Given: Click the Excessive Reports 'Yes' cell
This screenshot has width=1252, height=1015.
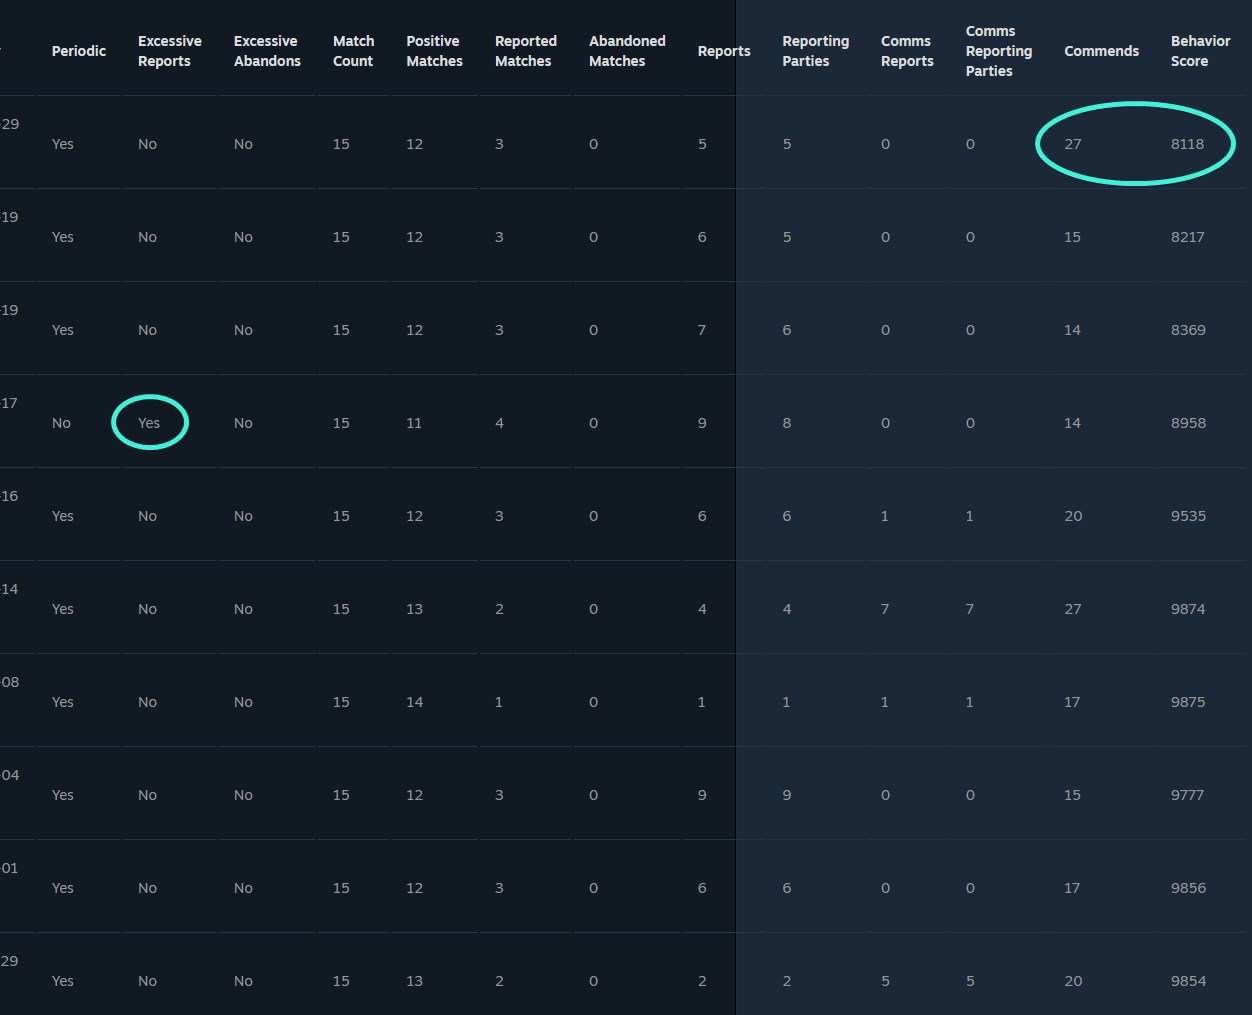Looking at the screenshot, I should click(x=149, y=423).
